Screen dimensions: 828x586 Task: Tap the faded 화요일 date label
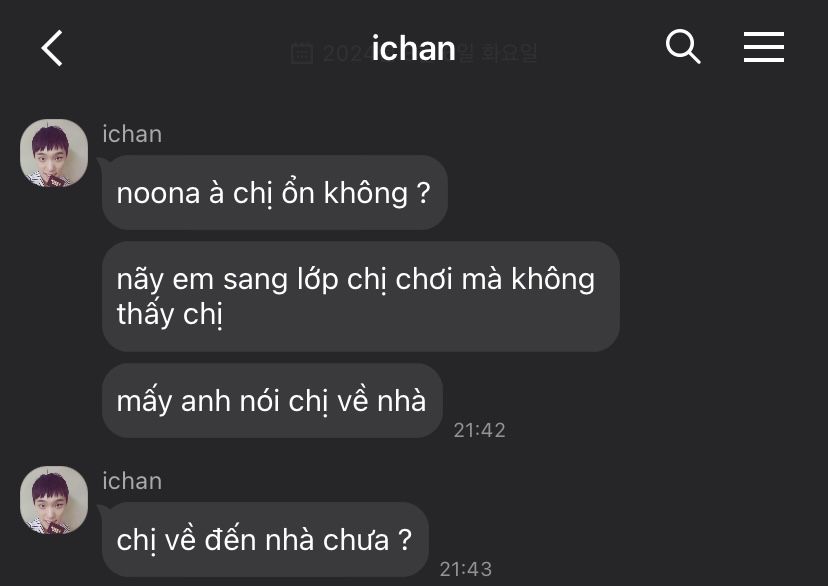507,53
